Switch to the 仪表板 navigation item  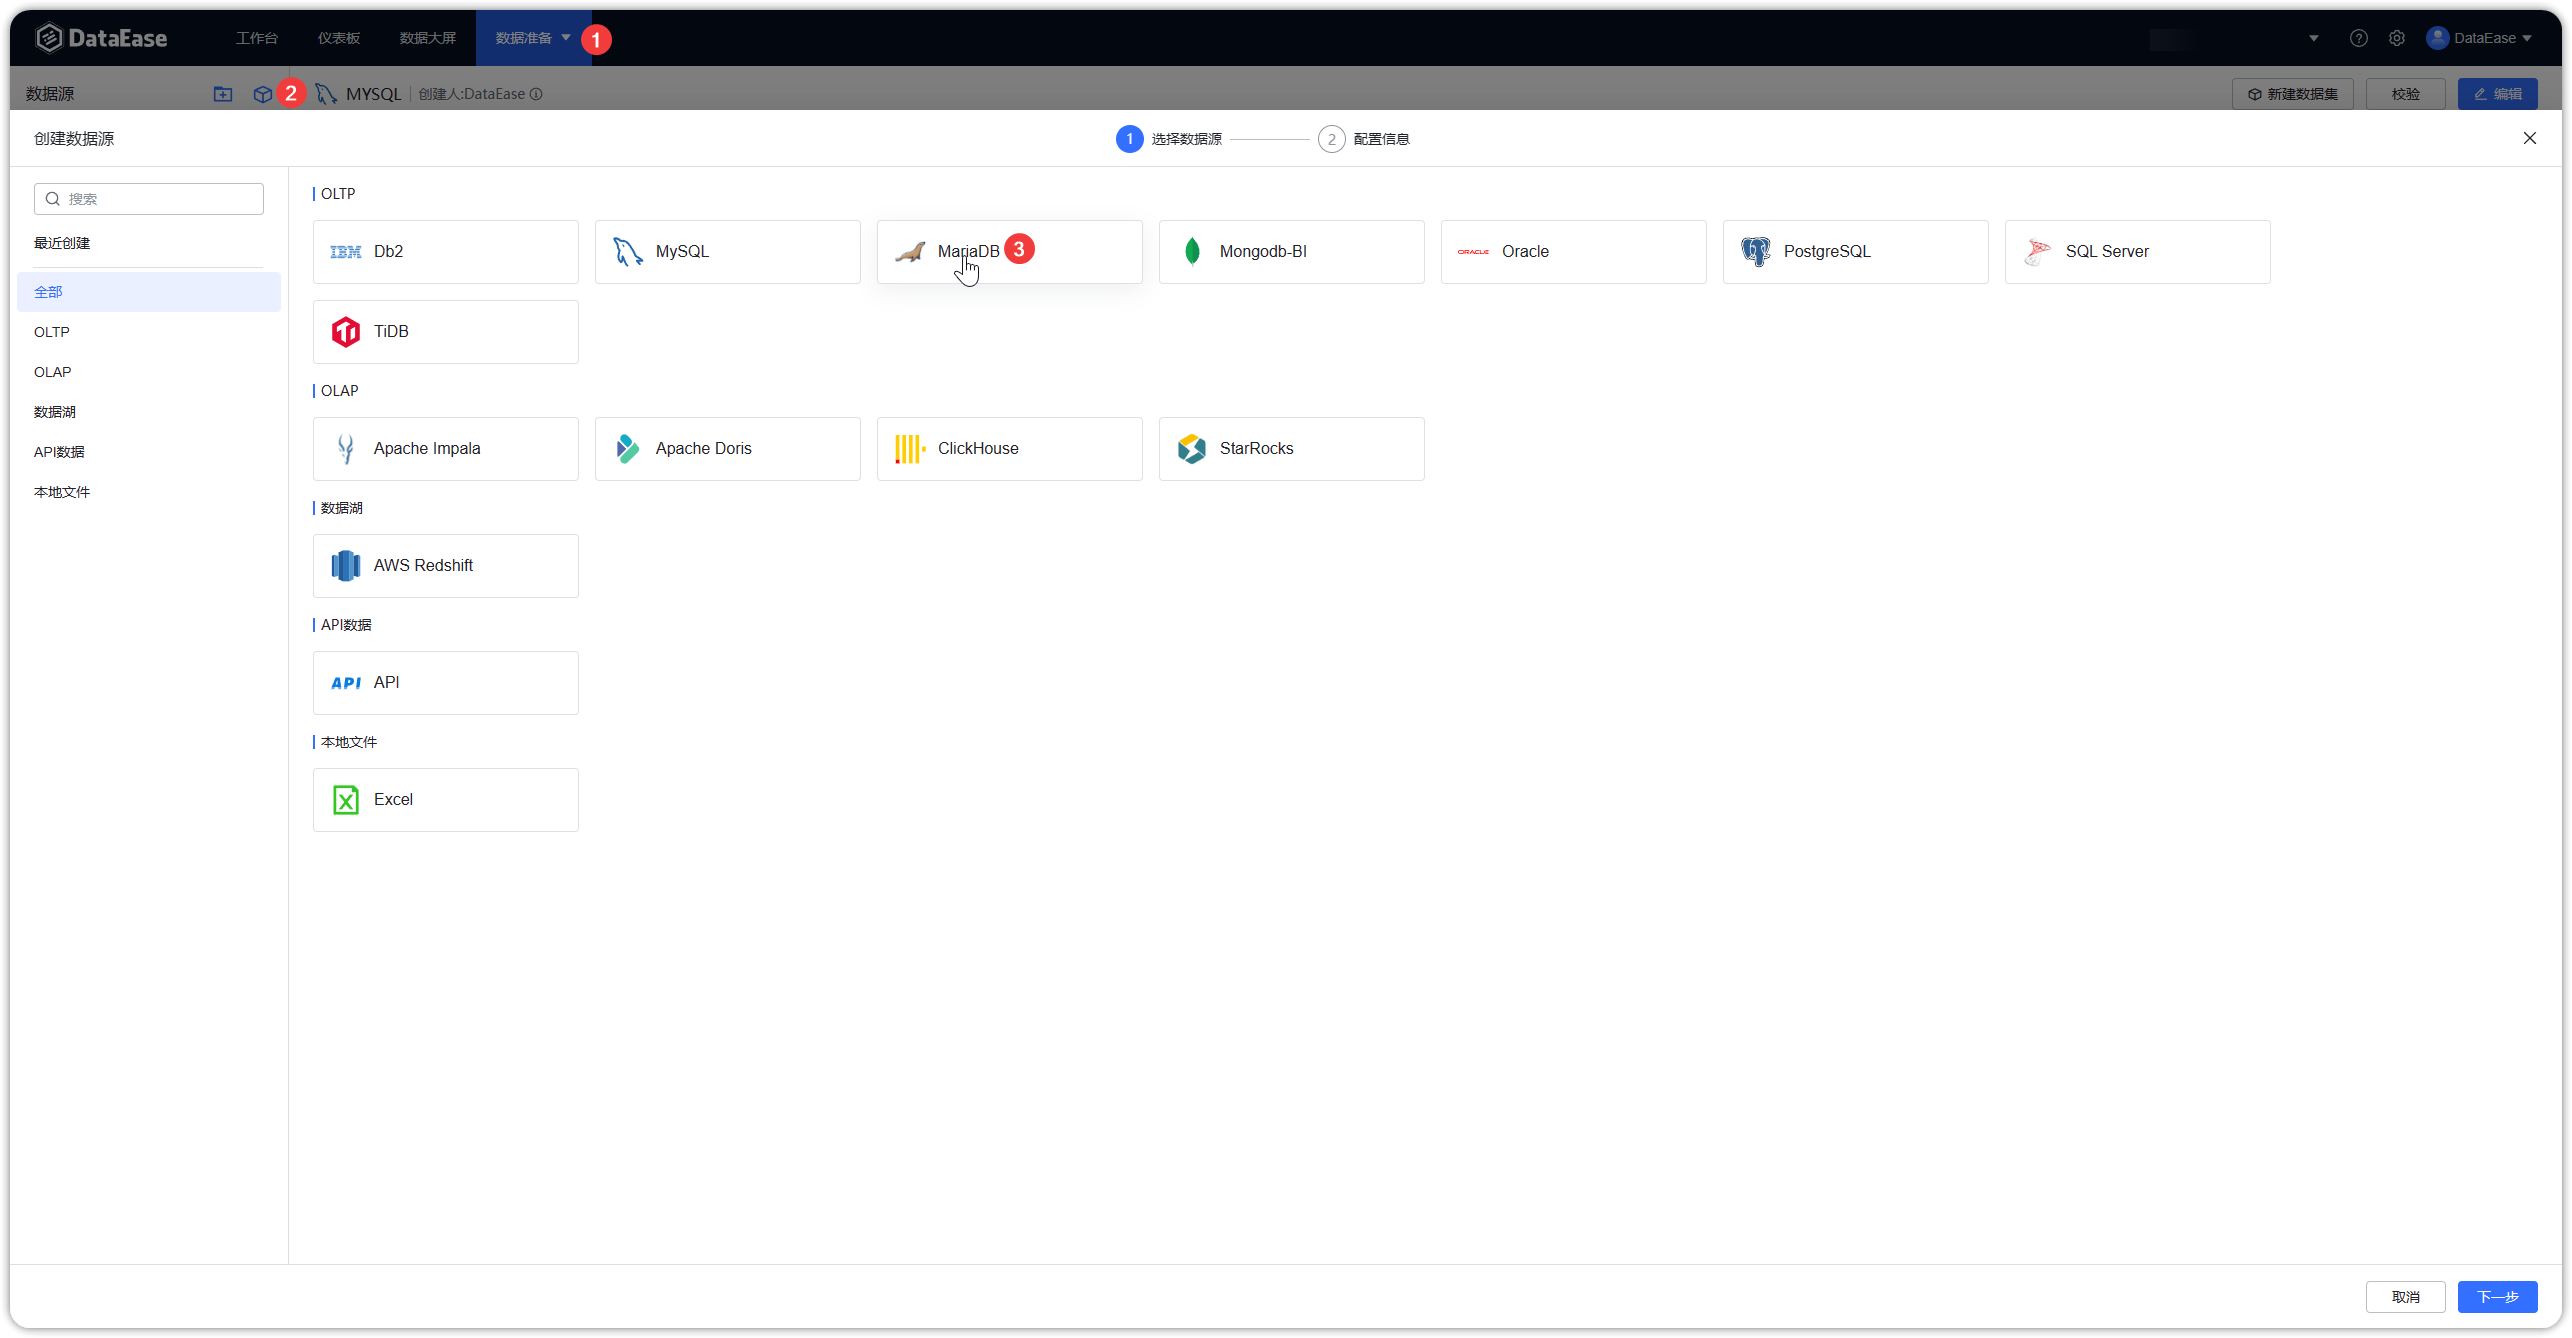tap(338, 37)
